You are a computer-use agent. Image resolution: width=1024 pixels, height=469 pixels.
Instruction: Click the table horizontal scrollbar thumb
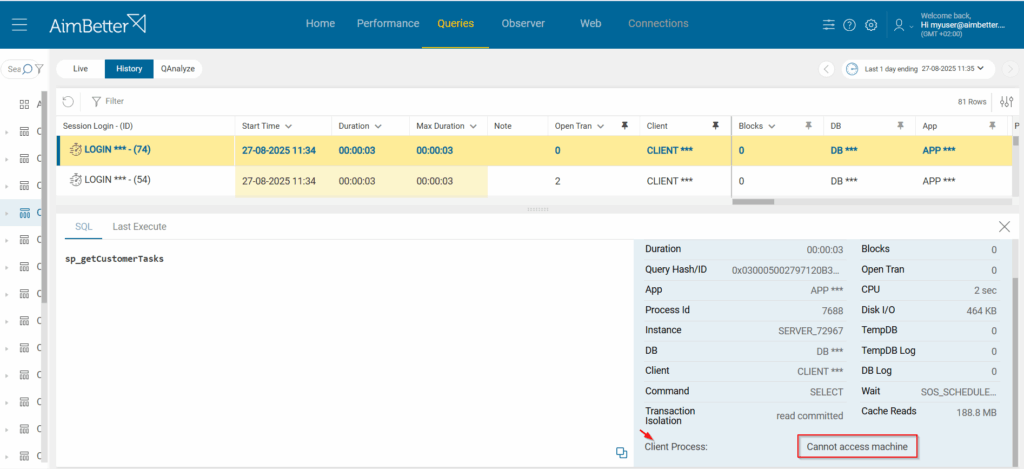coord(753,202)
